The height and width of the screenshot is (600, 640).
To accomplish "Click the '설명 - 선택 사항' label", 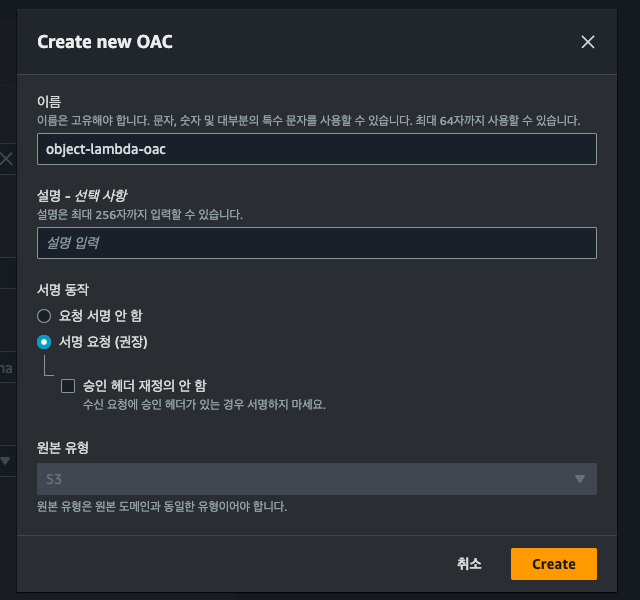I will (x=82, y=195).
